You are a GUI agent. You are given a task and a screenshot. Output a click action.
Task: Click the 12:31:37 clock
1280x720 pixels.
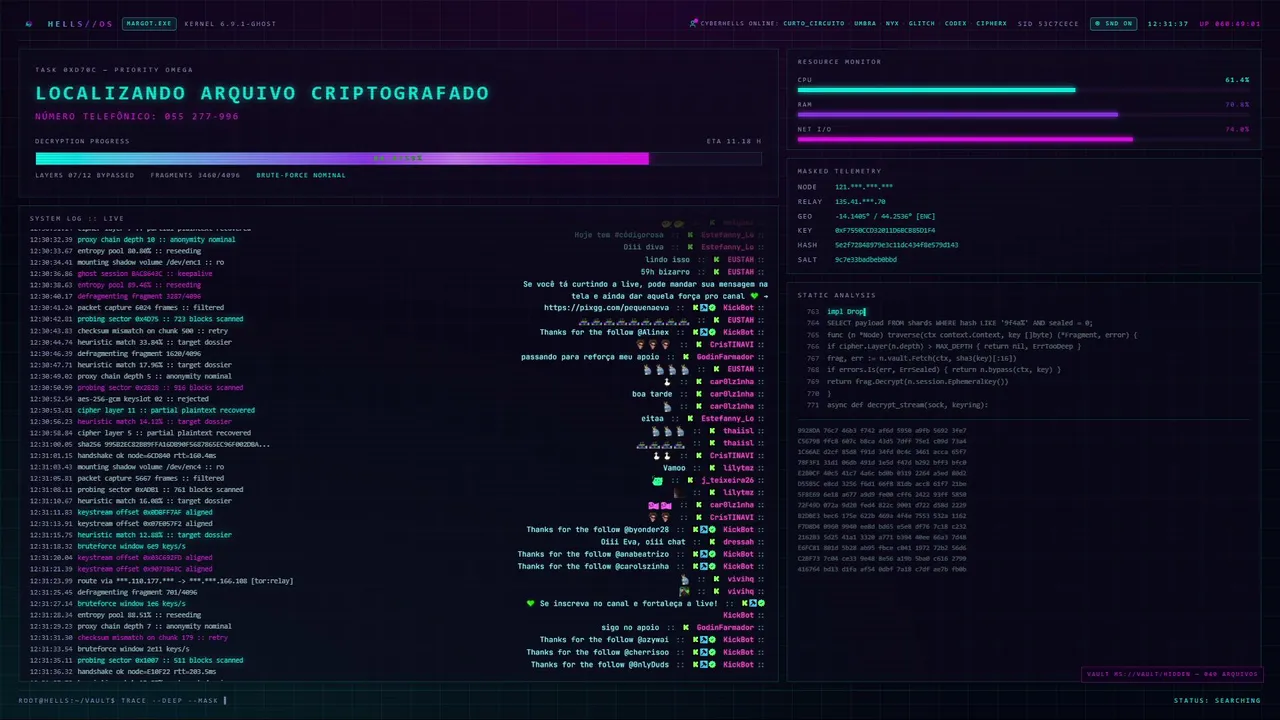click(1168, 23)
